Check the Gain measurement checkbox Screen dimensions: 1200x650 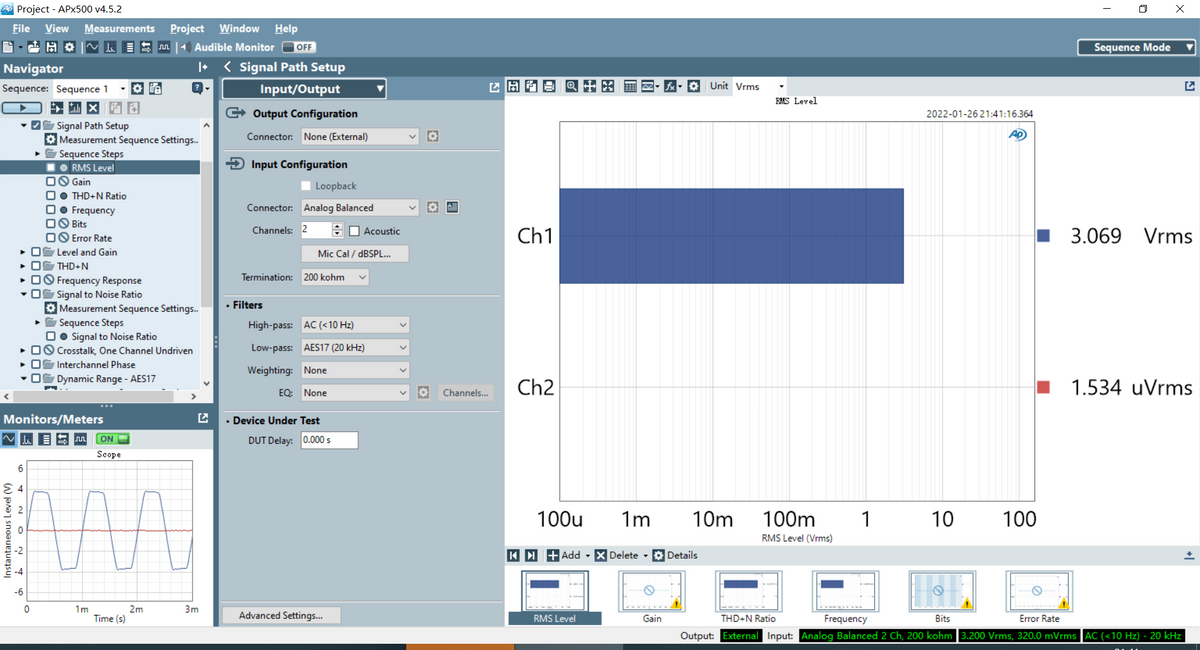[x=51, y=182]
